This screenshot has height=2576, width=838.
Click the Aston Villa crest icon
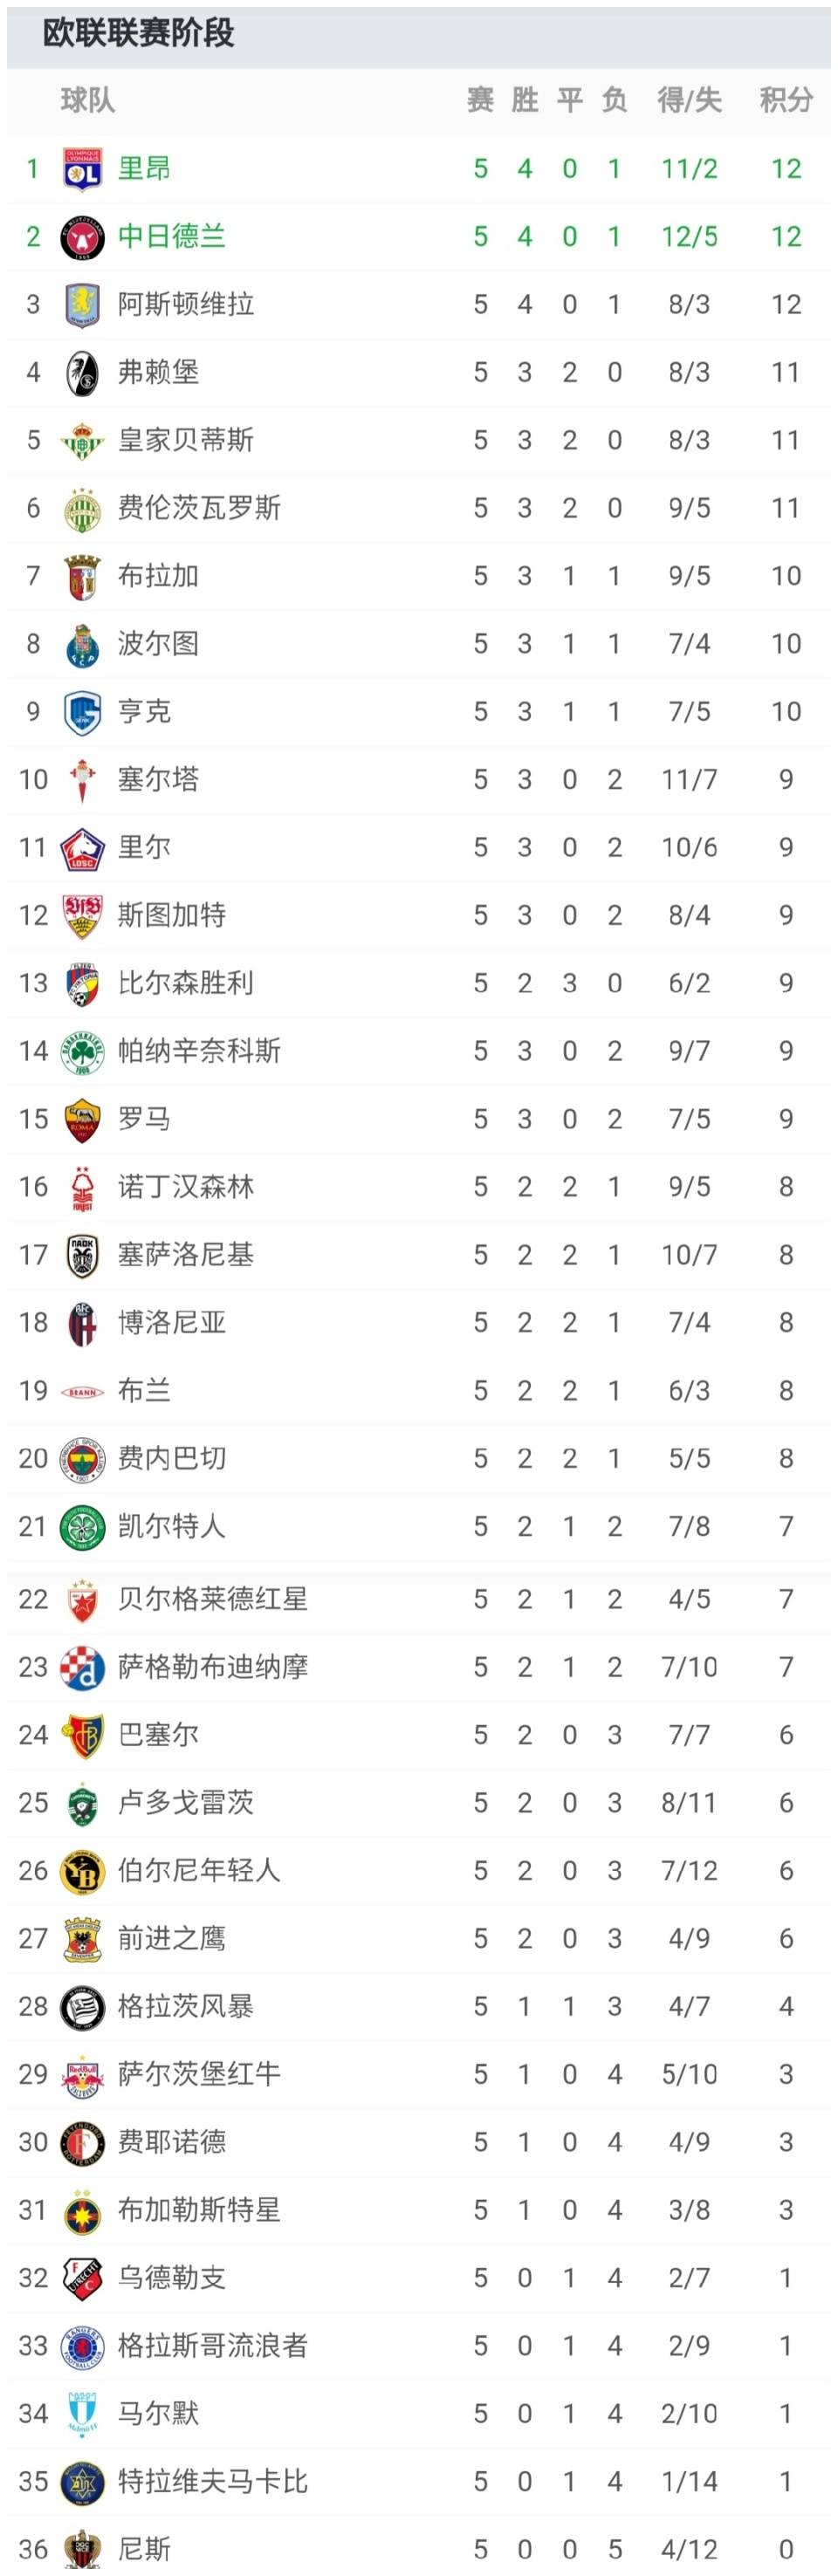82,304
